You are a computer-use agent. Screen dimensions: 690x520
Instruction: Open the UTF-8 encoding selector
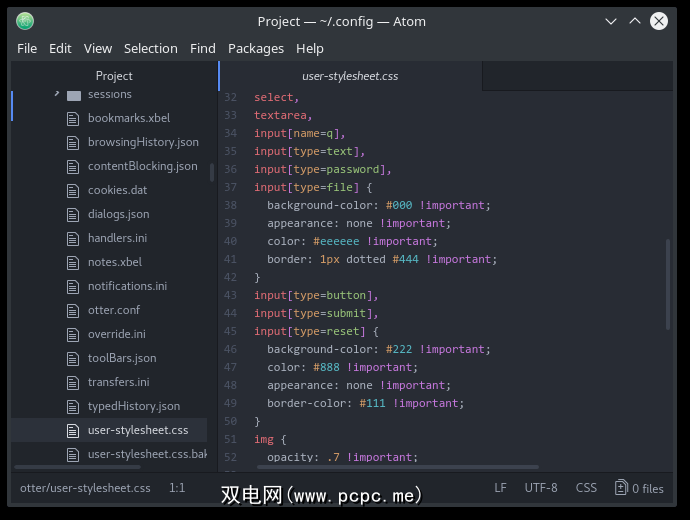pyautogui.click(x=541, y=488)
